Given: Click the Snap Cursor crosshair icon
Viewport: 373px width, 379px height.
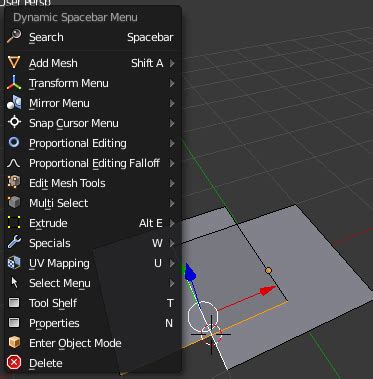Looking at the screenshot, I should coord(14,122).
